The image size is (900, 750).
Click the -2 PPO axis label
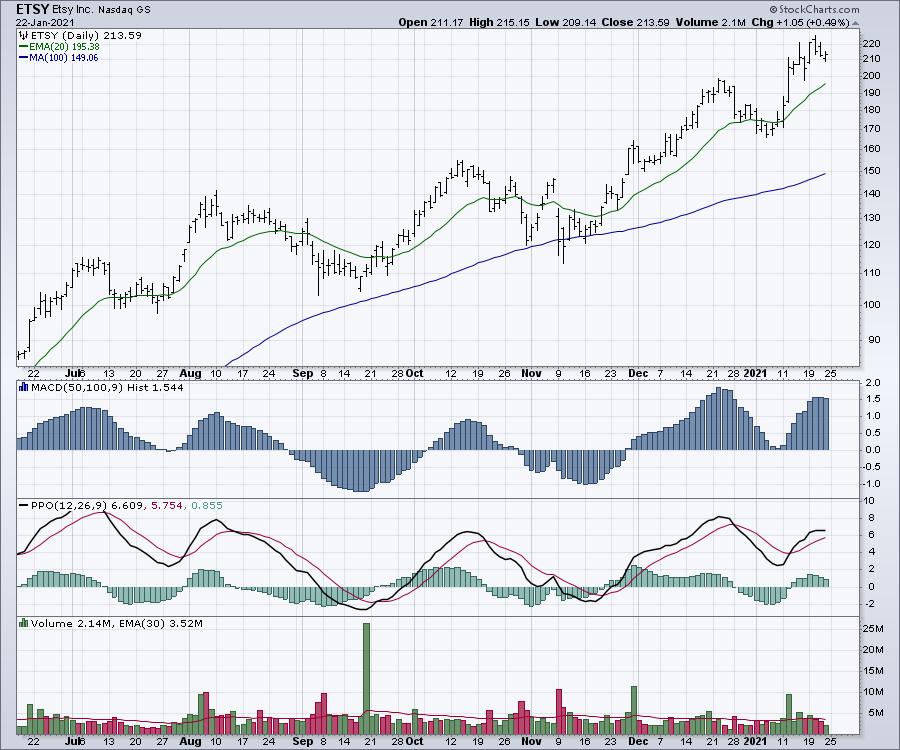click(870, 604)
